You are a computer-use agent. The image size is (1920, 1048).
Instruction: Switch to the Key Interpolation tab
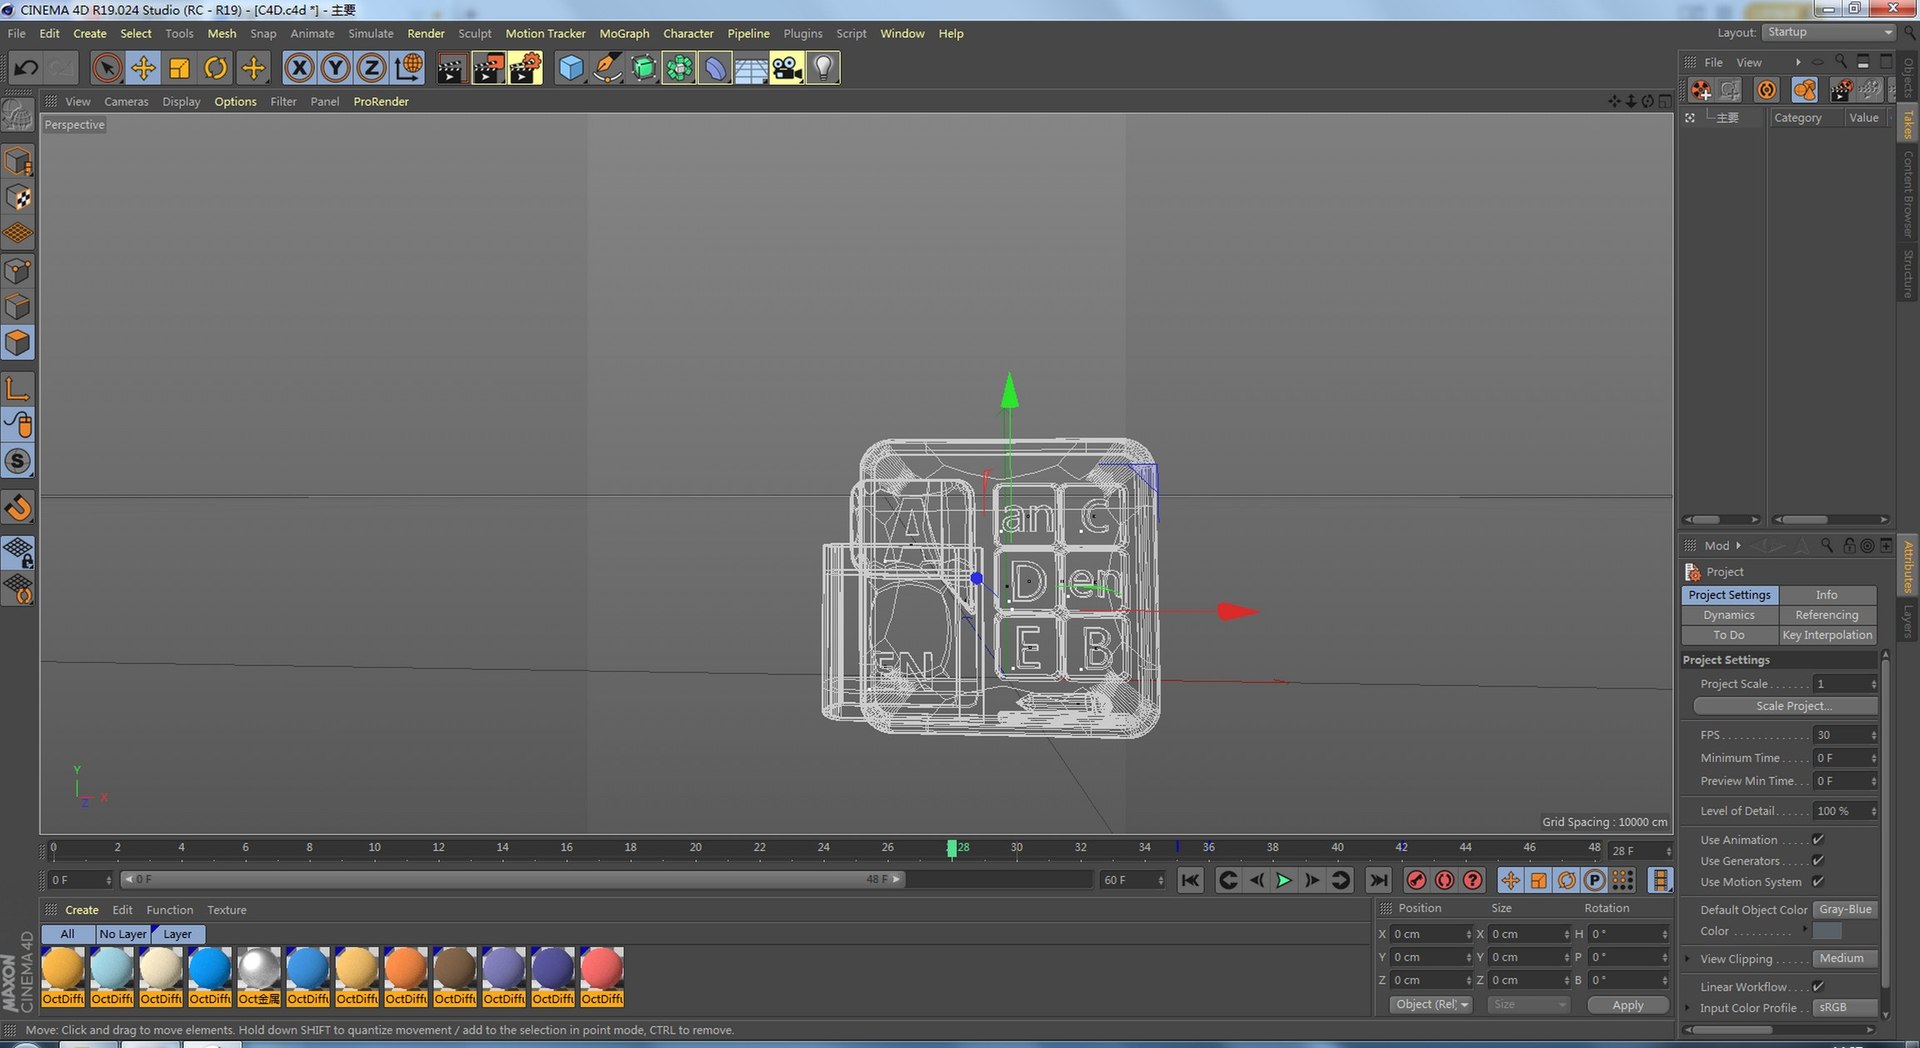[x=1827, y=635]
